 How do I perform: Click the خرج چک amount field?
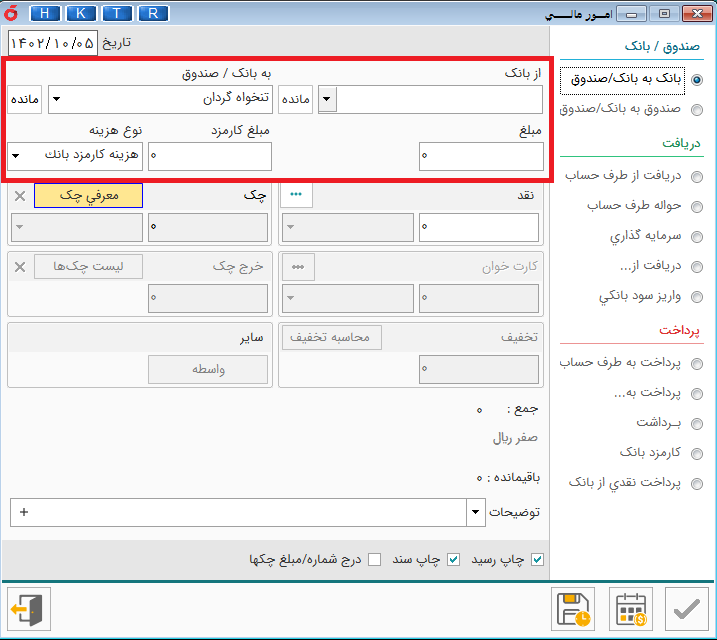[208, 298]
